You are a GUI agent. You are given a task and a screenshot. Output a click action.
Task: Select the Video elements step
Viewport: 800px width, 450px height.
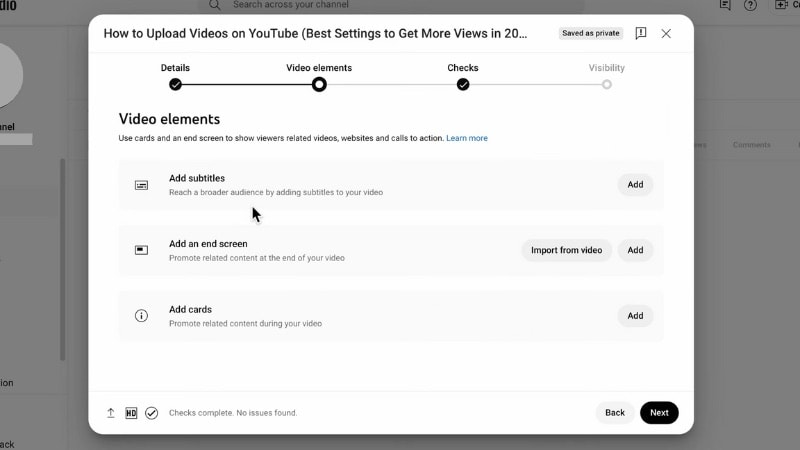(319, 68)
